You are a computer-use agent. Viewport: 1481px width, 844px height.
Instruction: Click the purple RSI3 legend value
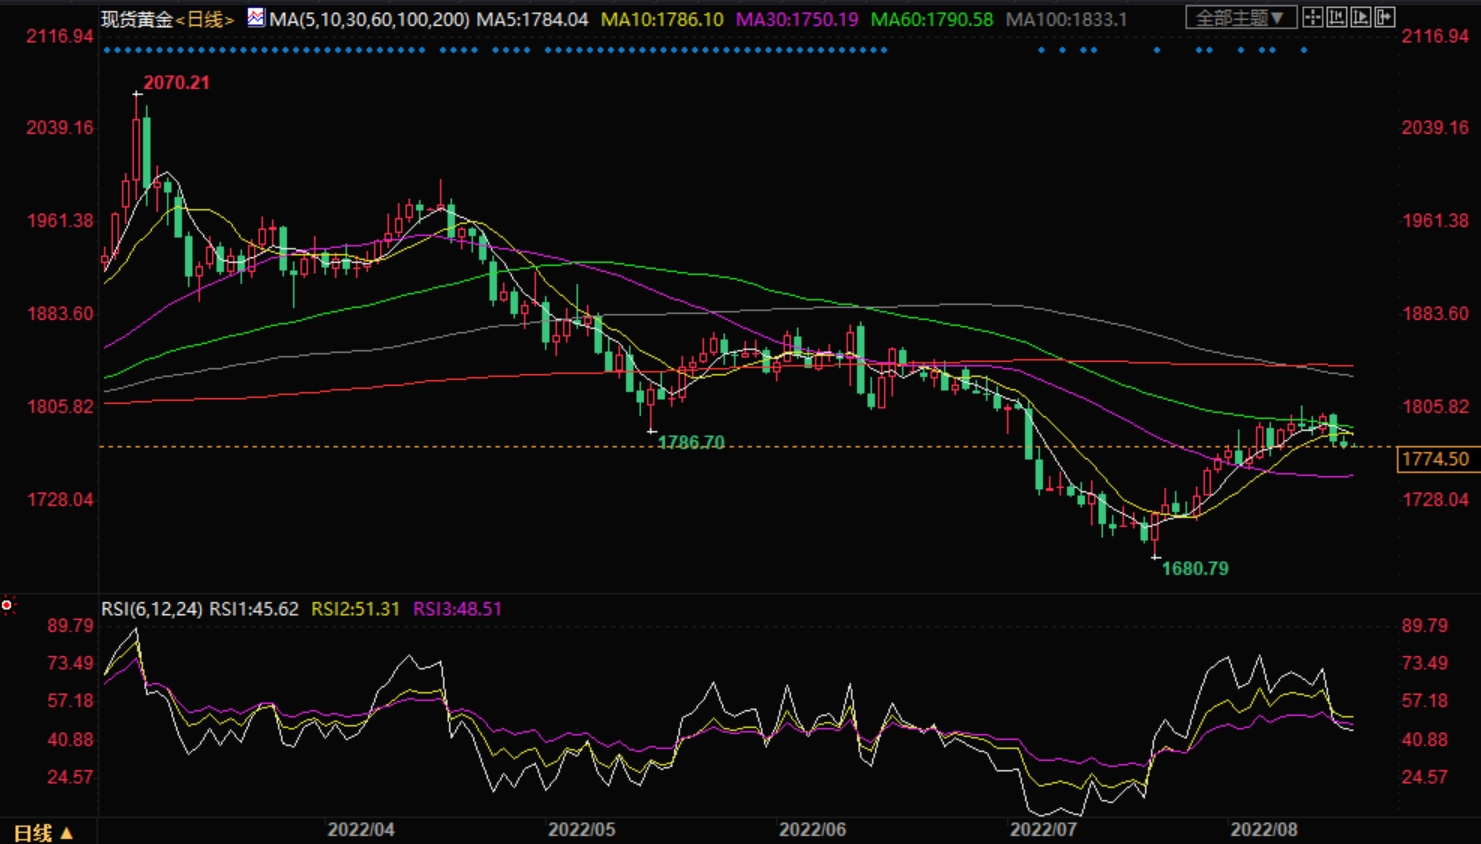pos(457,609)
